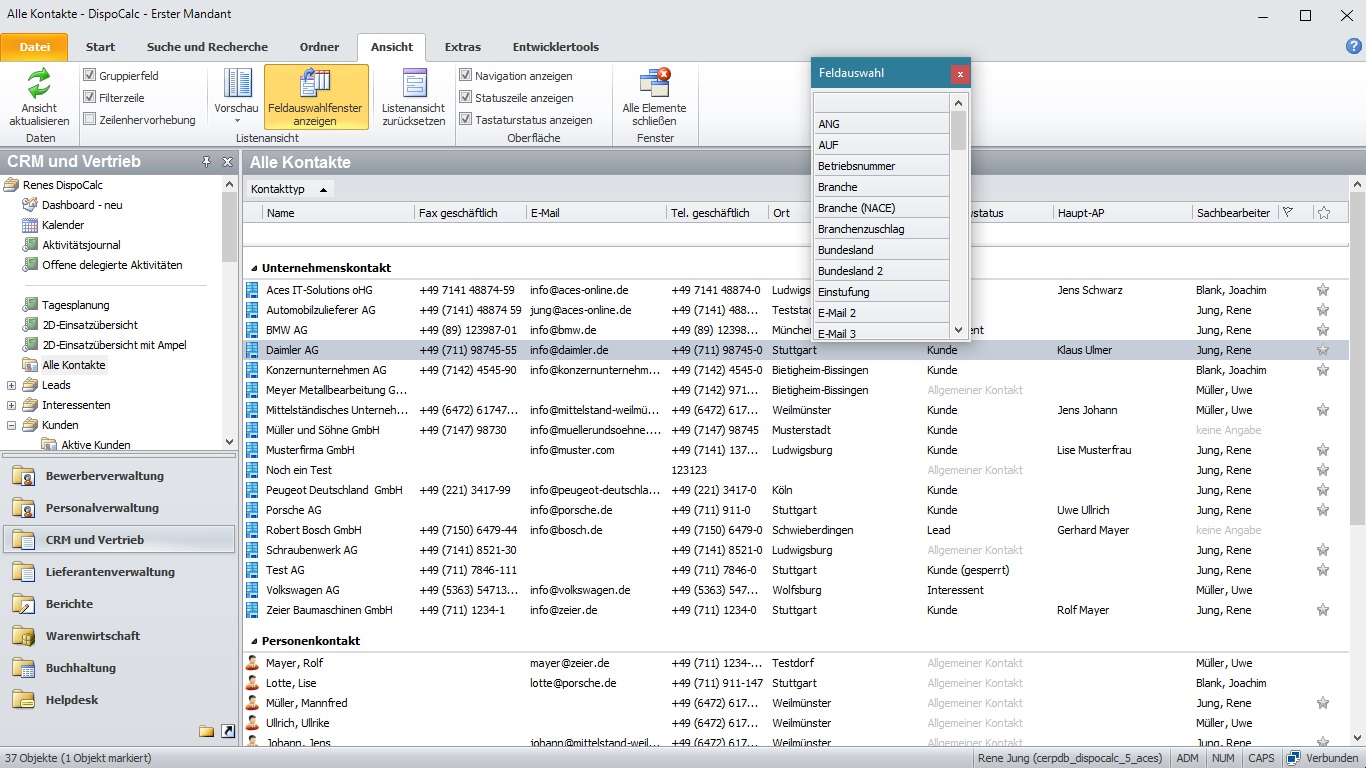Screen dimensions: 1366x768
Task: Switch to the Extras ribbon tab
Action: (462, 47)
